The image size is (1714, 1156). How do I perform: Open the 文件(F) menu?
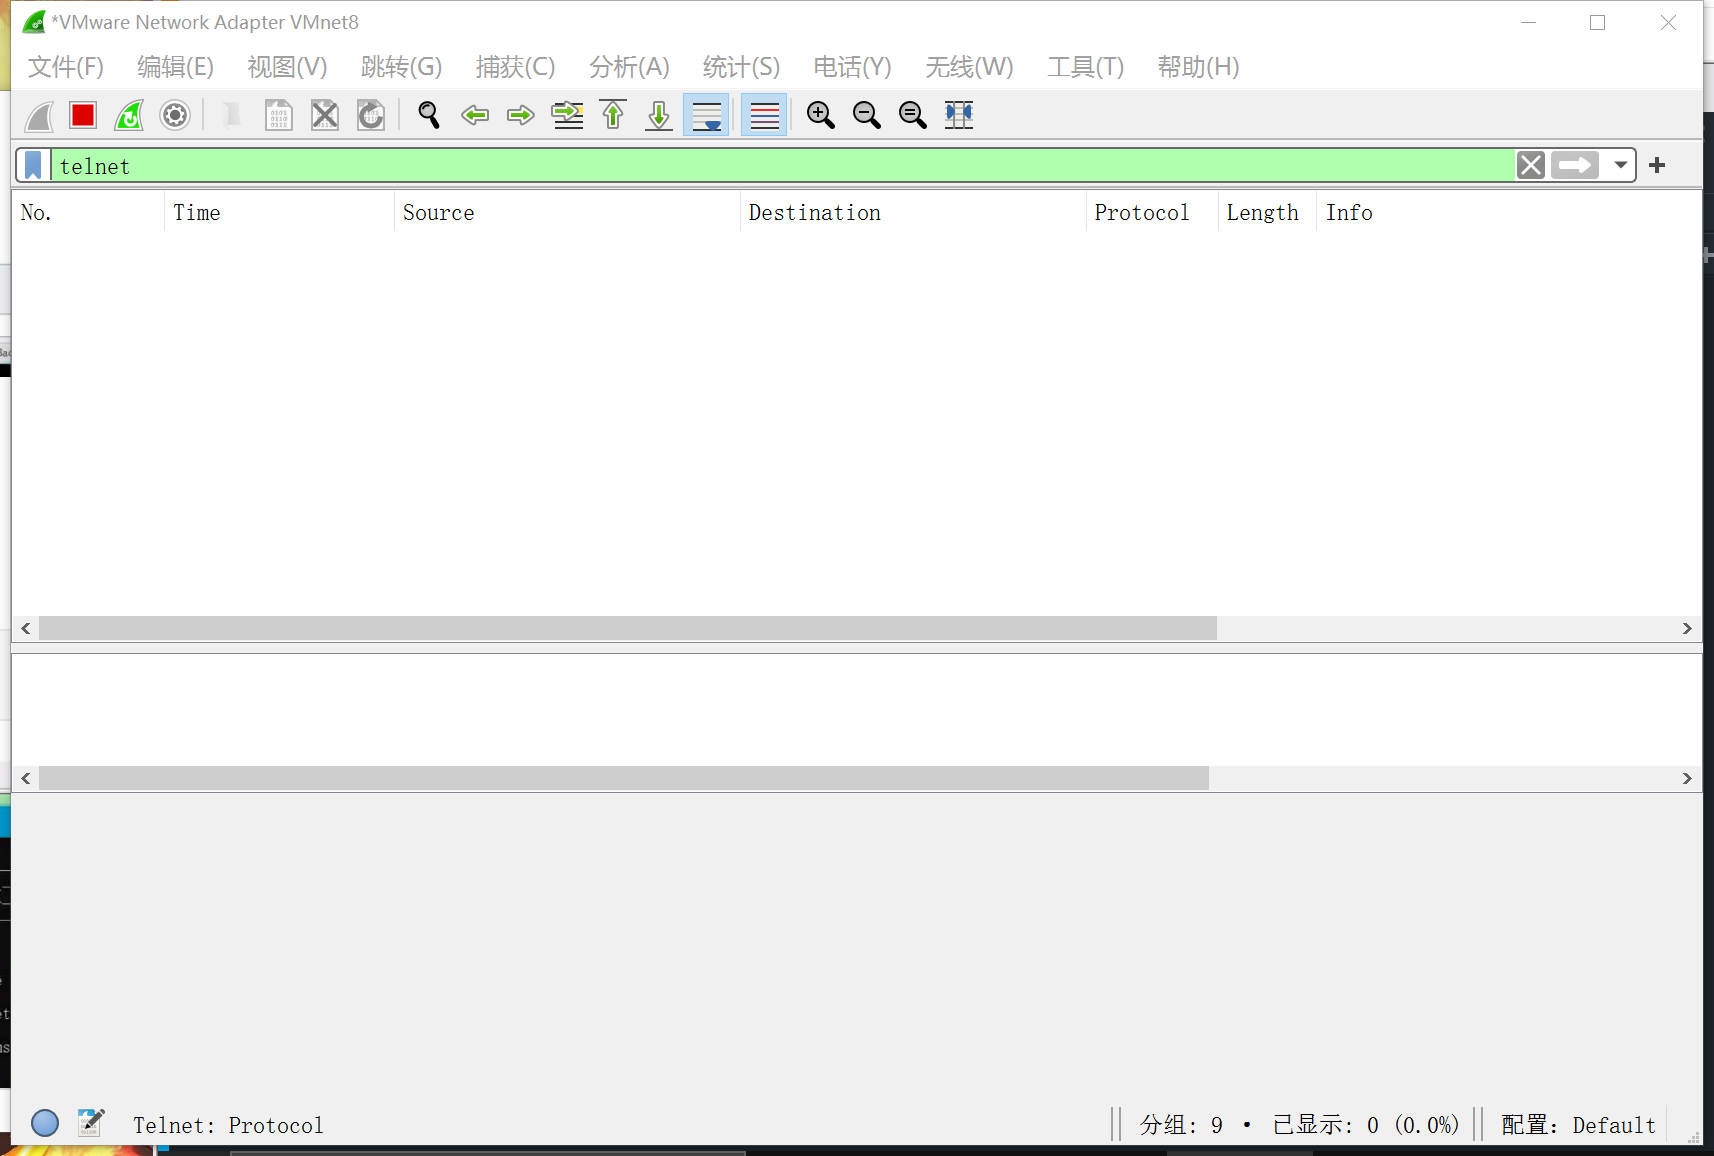(66, 67)
